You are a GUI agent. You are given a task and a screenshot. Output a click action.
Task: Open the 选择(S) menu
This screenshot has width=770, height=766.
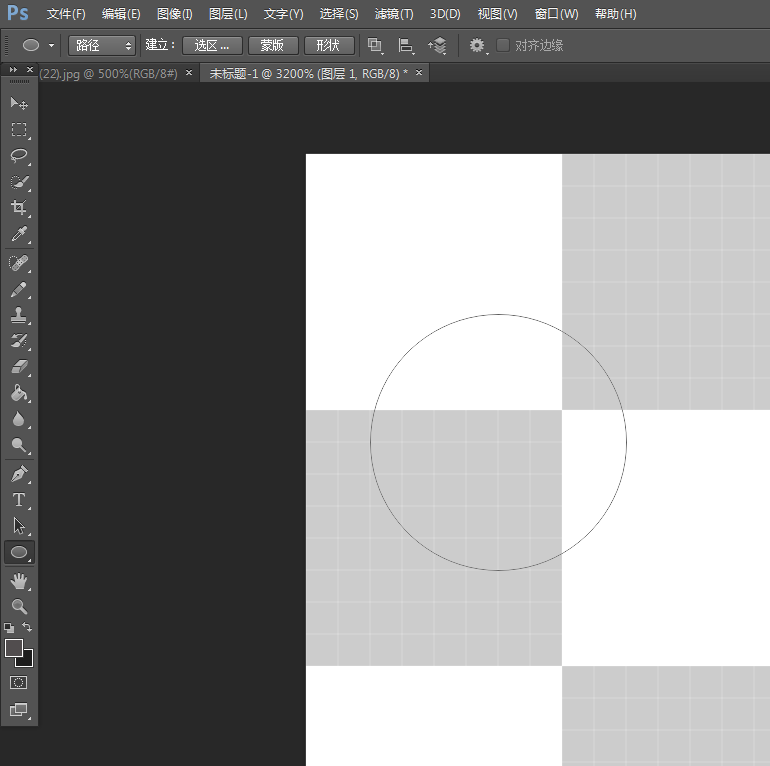coord(339,14)
